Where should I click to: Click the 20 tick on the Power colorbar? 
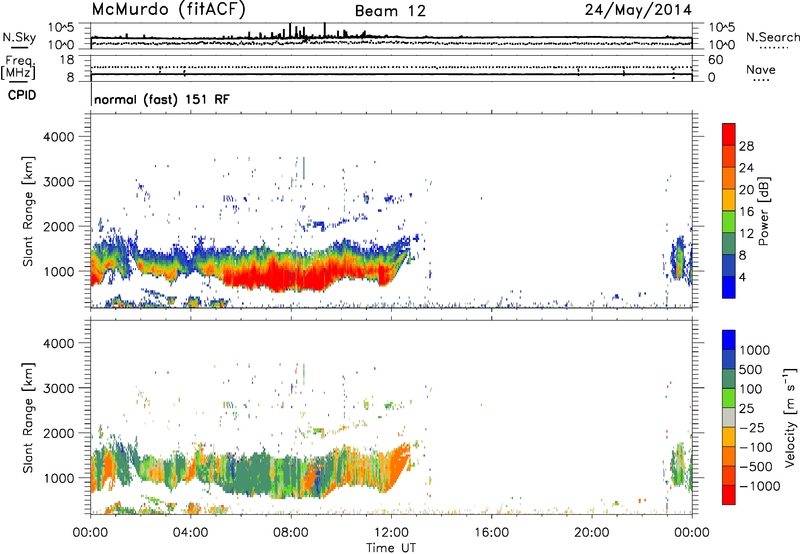click(x=746, y=190)
